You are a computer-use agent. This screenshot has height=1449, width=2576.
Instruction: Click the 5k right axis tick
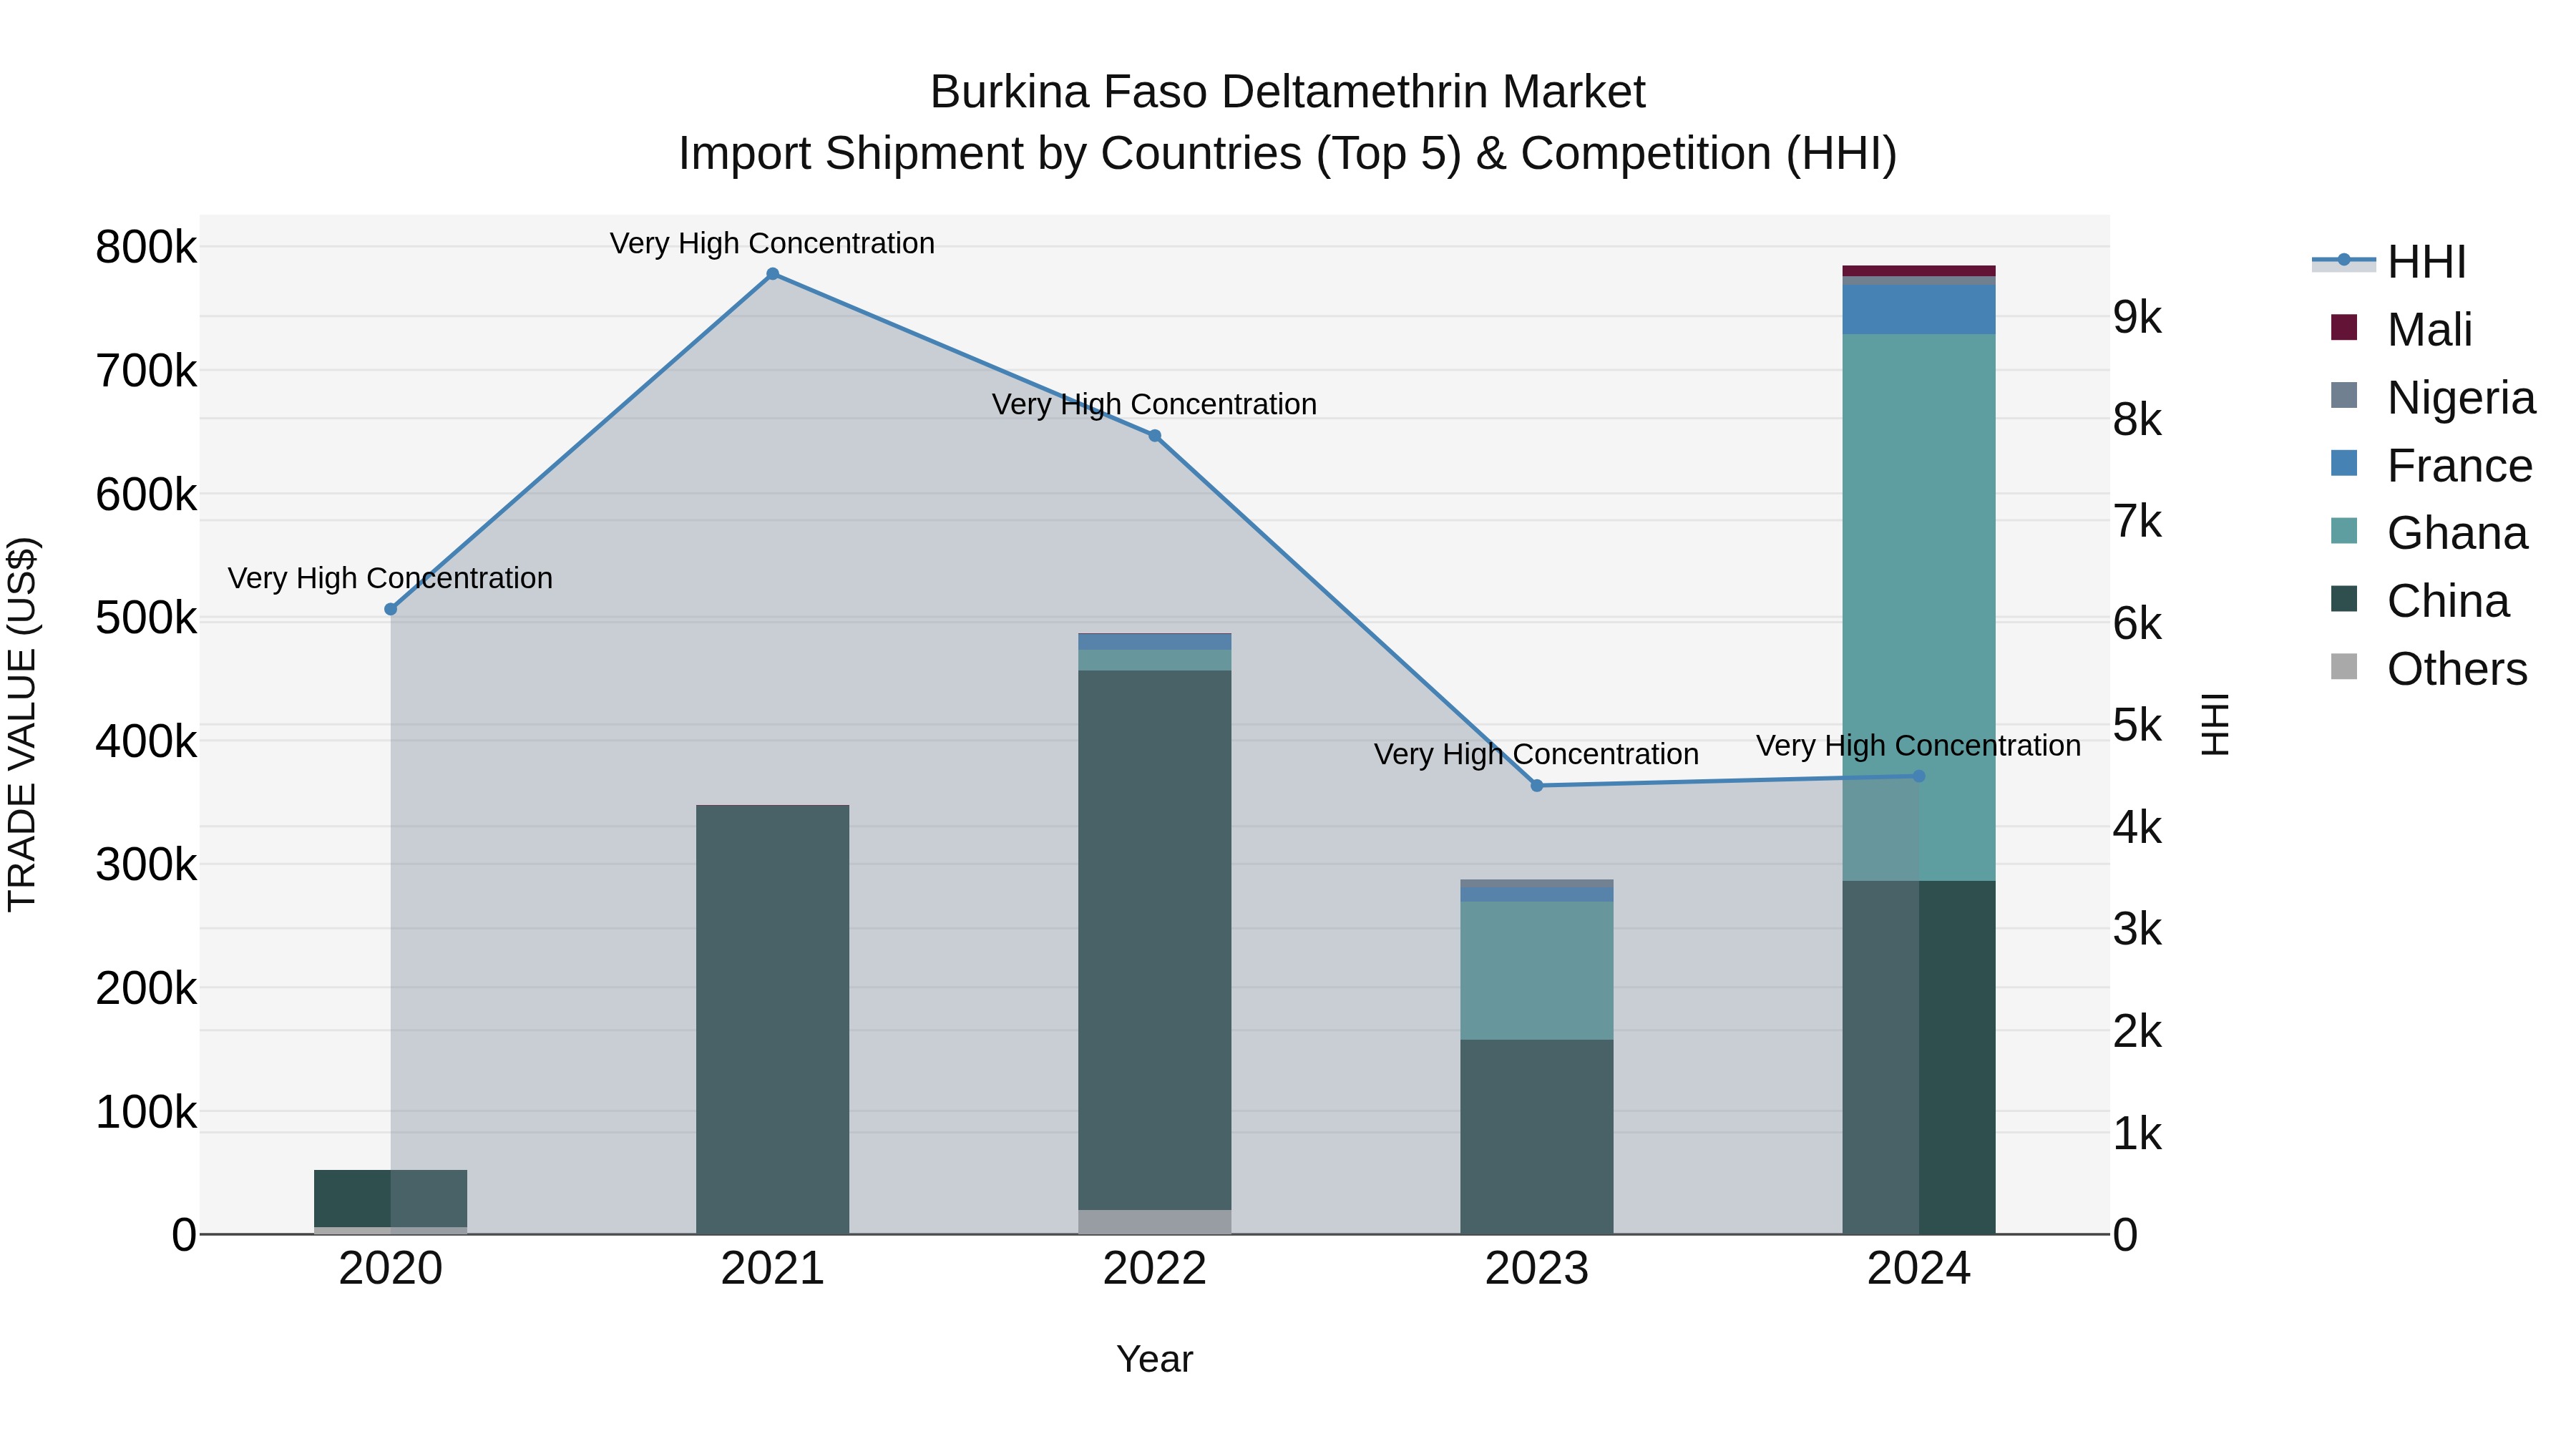pyautogui.click(x=2137, y=725)
